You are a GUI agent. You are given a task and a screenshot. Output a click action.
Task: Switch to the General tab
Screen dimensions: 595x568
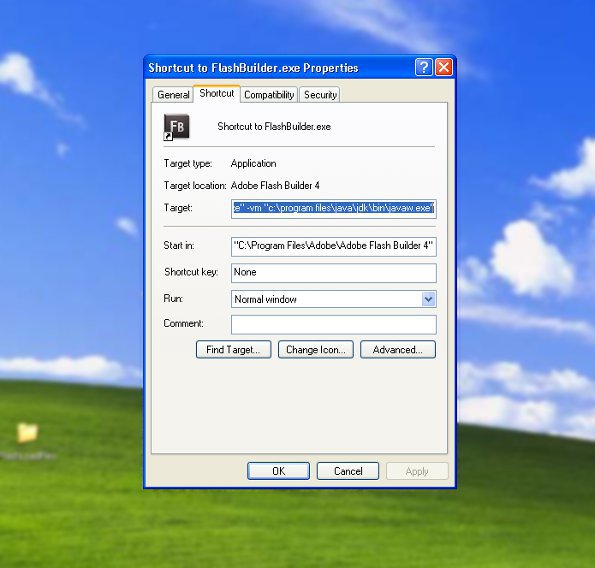tap(173, 94)
